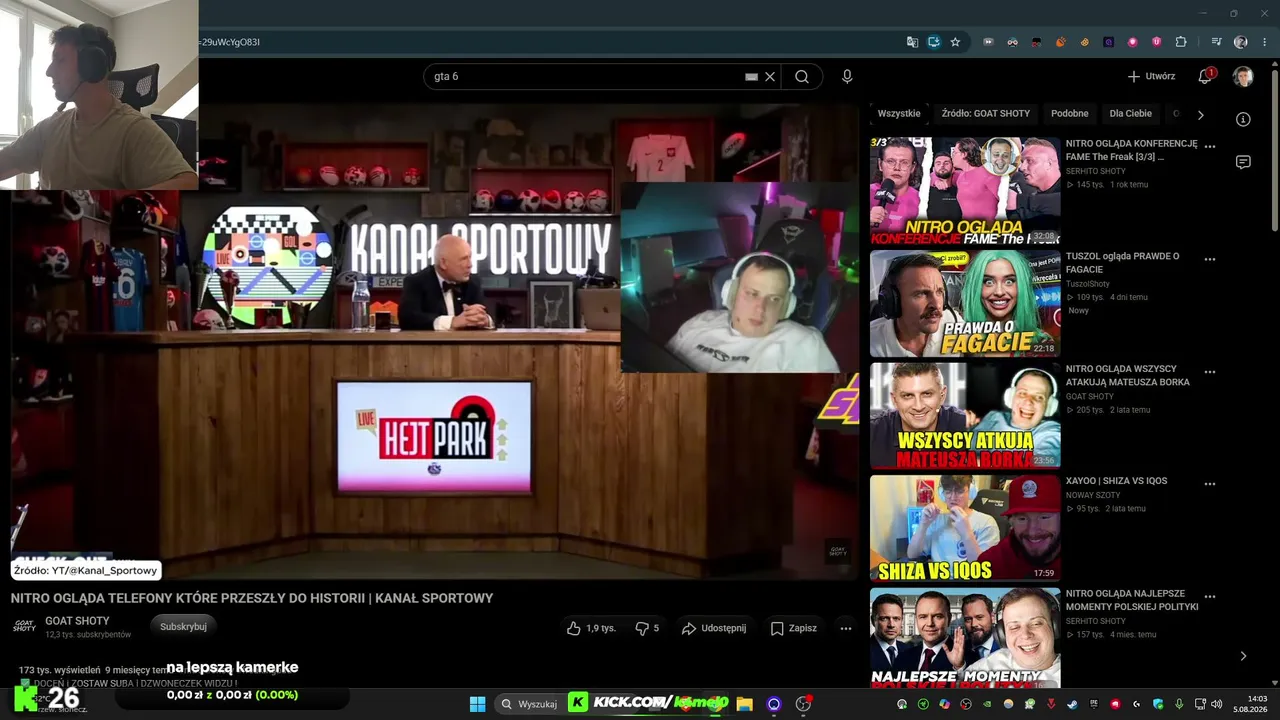
Task: Open 'WSZYSCY ATAKUJĄ MATEUSZA BORKA' thumbnail
Action: pyautogui.click(x=965, y=416)
